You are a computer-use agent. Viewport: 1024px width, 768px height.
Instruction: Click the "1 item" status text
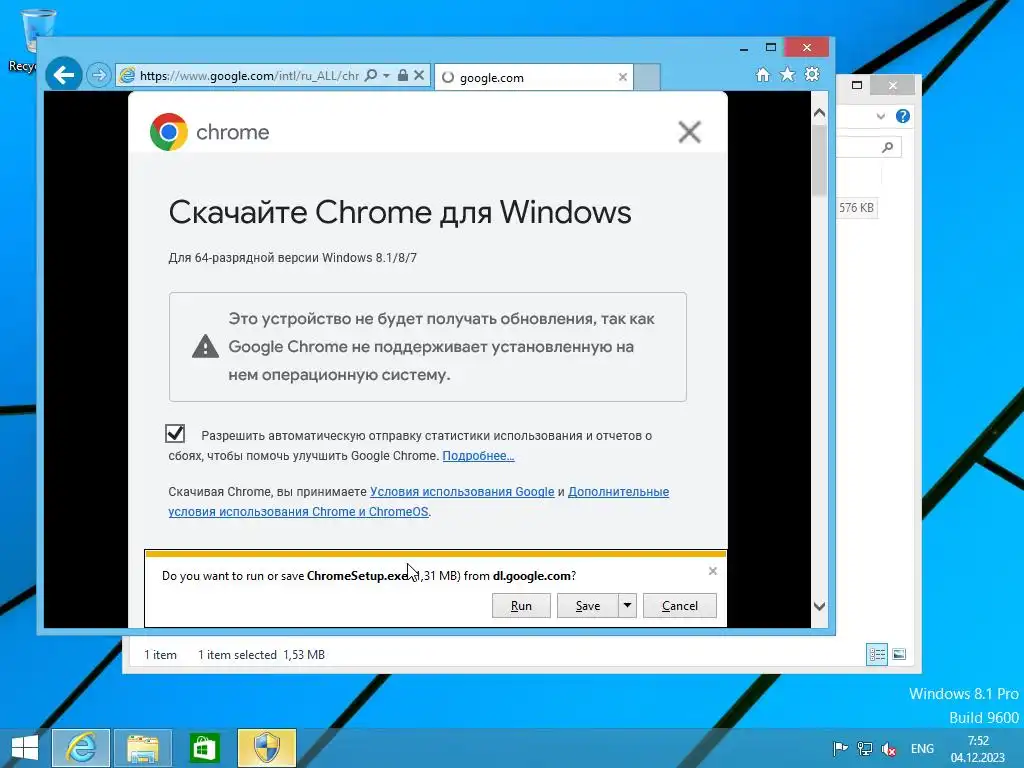point(161,654)
